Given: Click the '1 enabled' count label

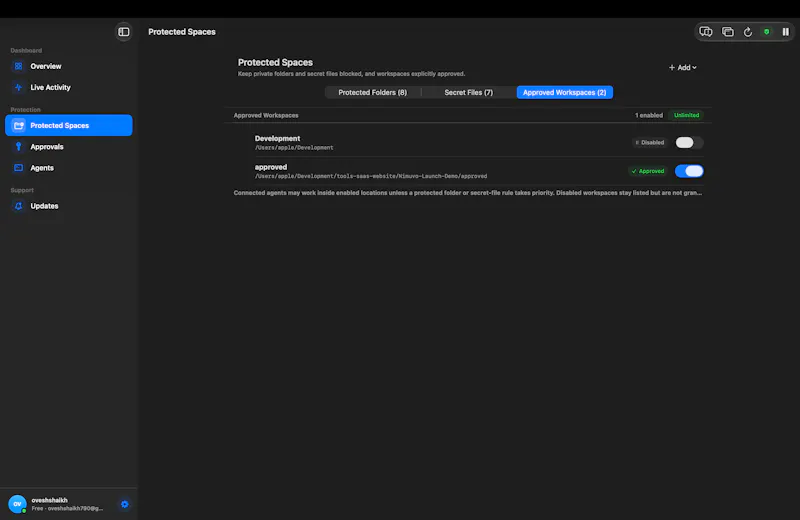Looking at the screenshot, I should (x=648, y=115).
